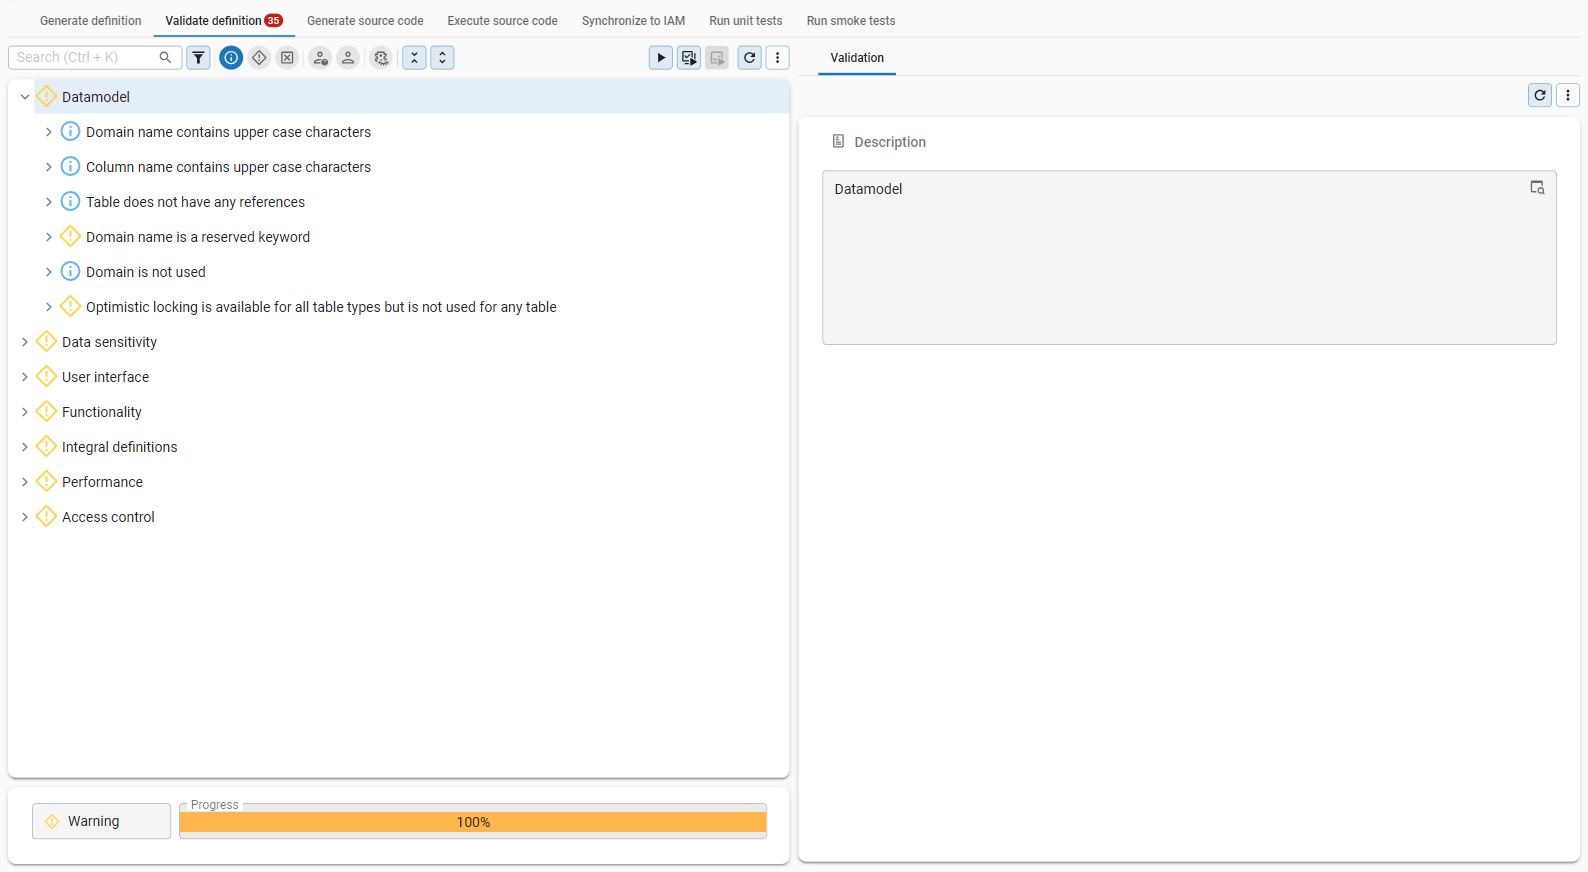The width and height of the screenshot is (1588, 872).
Task: Click the 100% progress bar
Action: [x=473, y=822]
